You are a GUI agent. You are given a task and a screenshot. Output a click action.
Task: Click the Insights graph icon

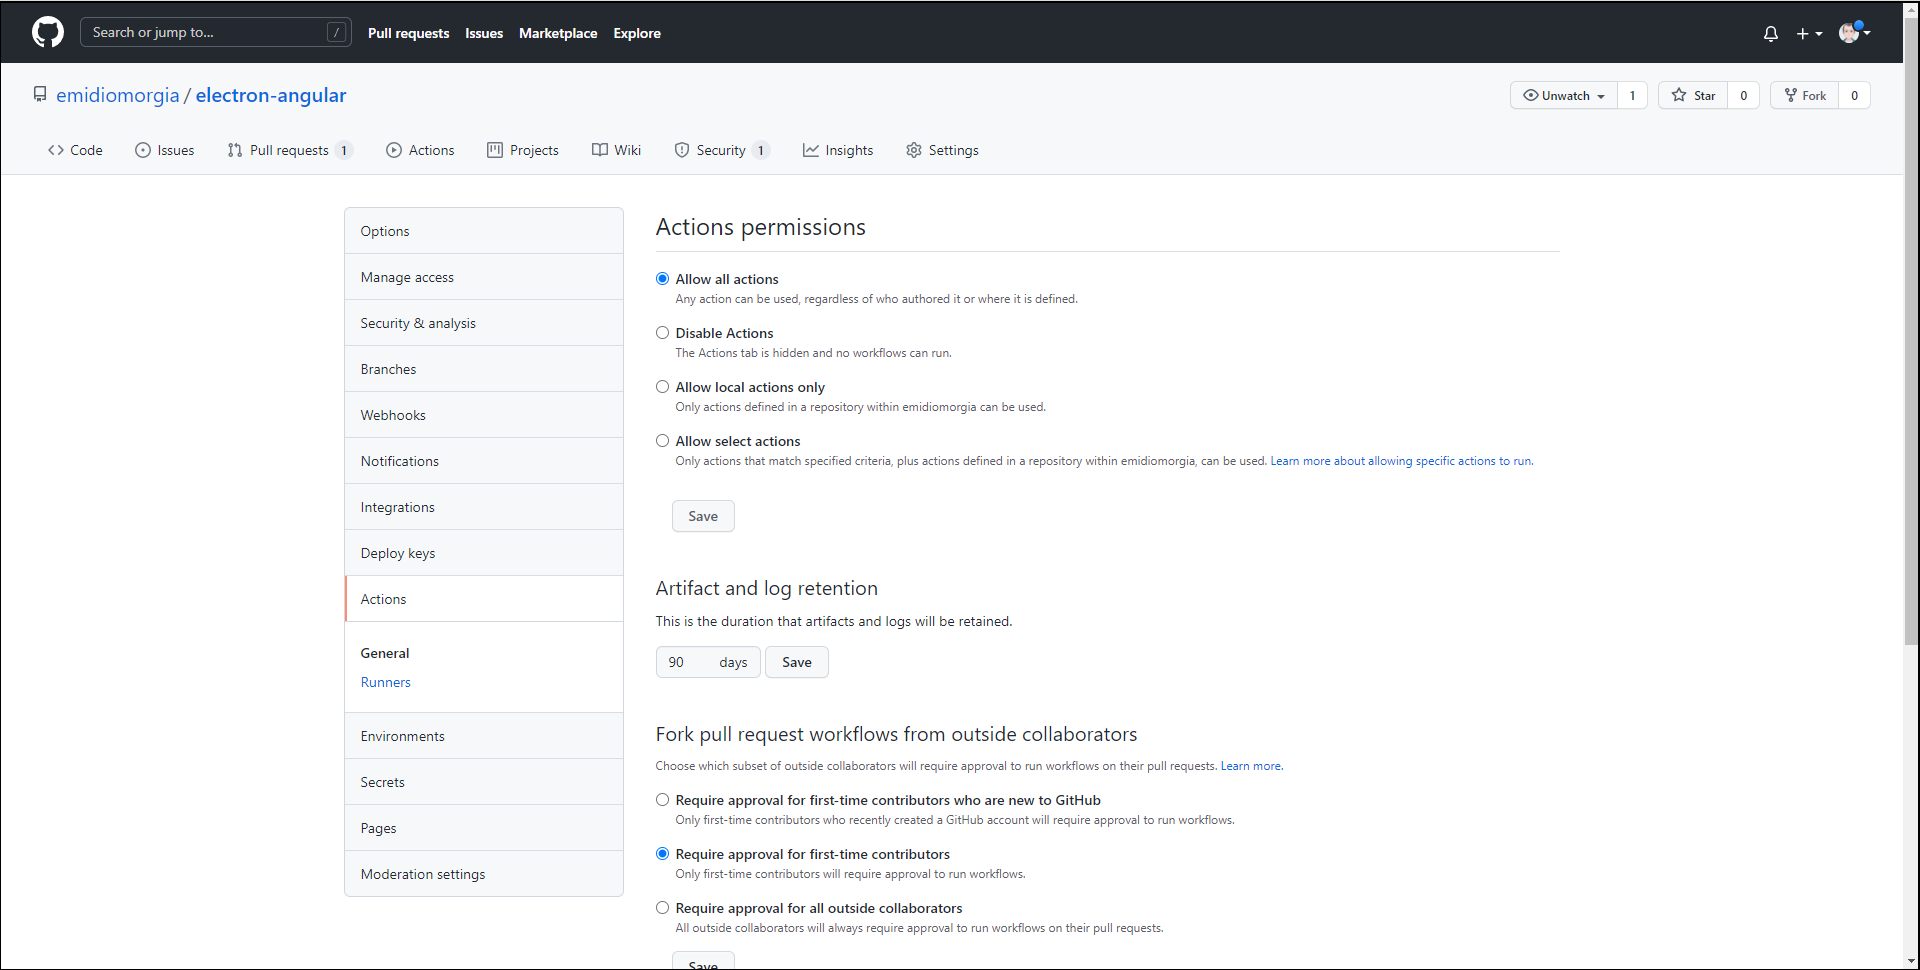(x=810, y=150)
